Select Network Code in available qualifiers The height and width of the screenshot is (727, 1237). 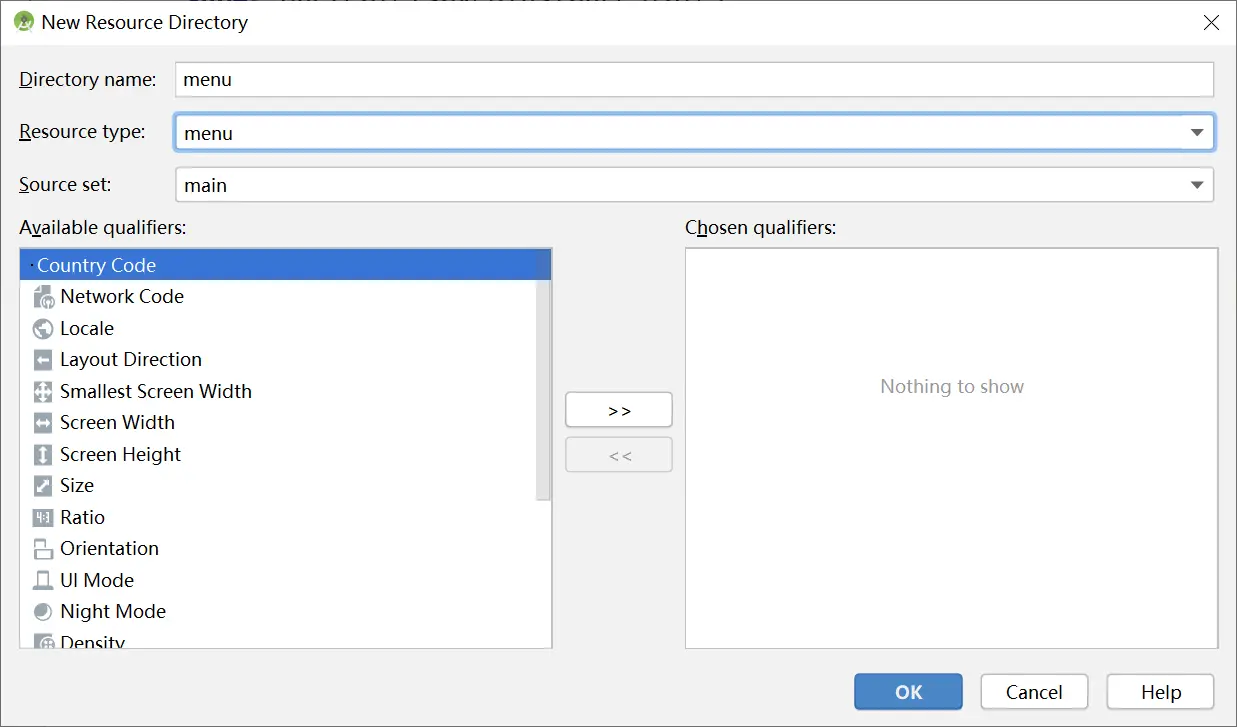[x=278, y=297]
